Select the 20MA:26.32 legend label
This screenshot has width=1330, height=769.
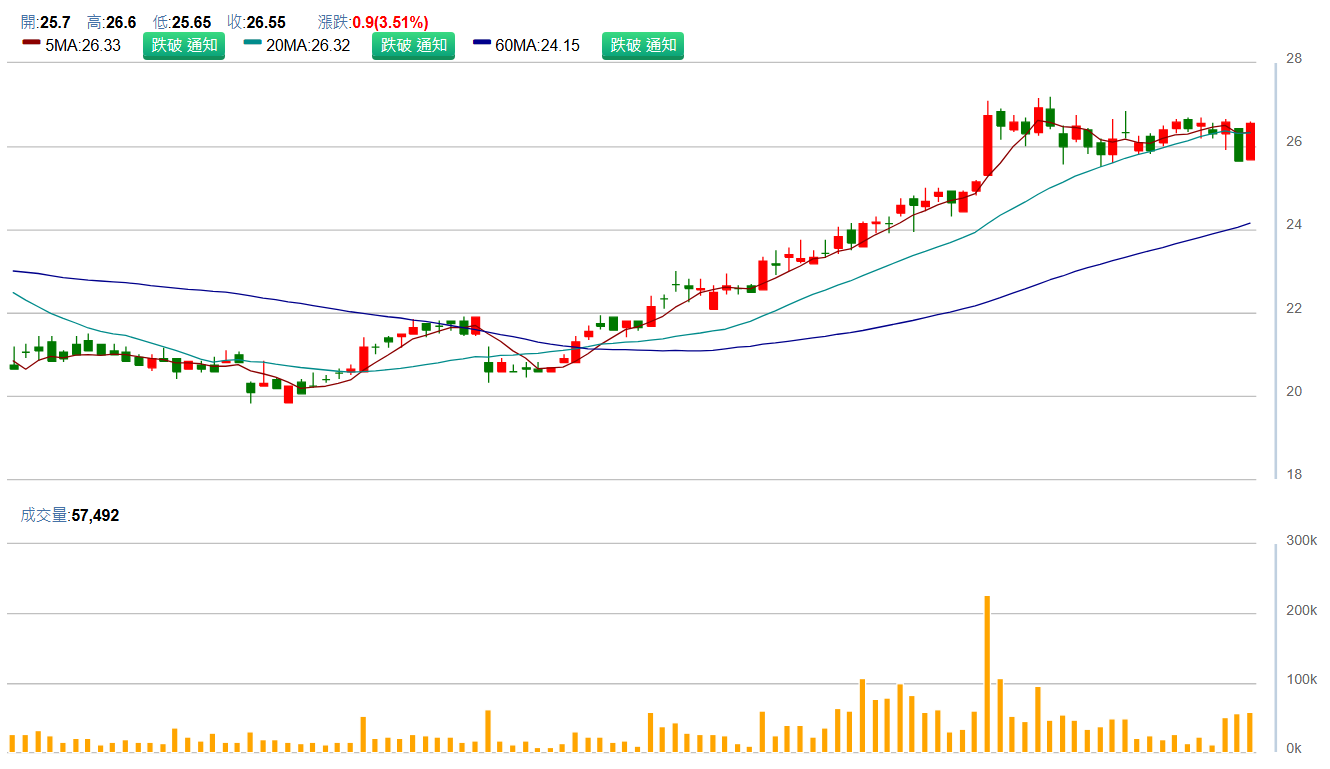pyautogui.click(x=308, y=46)
